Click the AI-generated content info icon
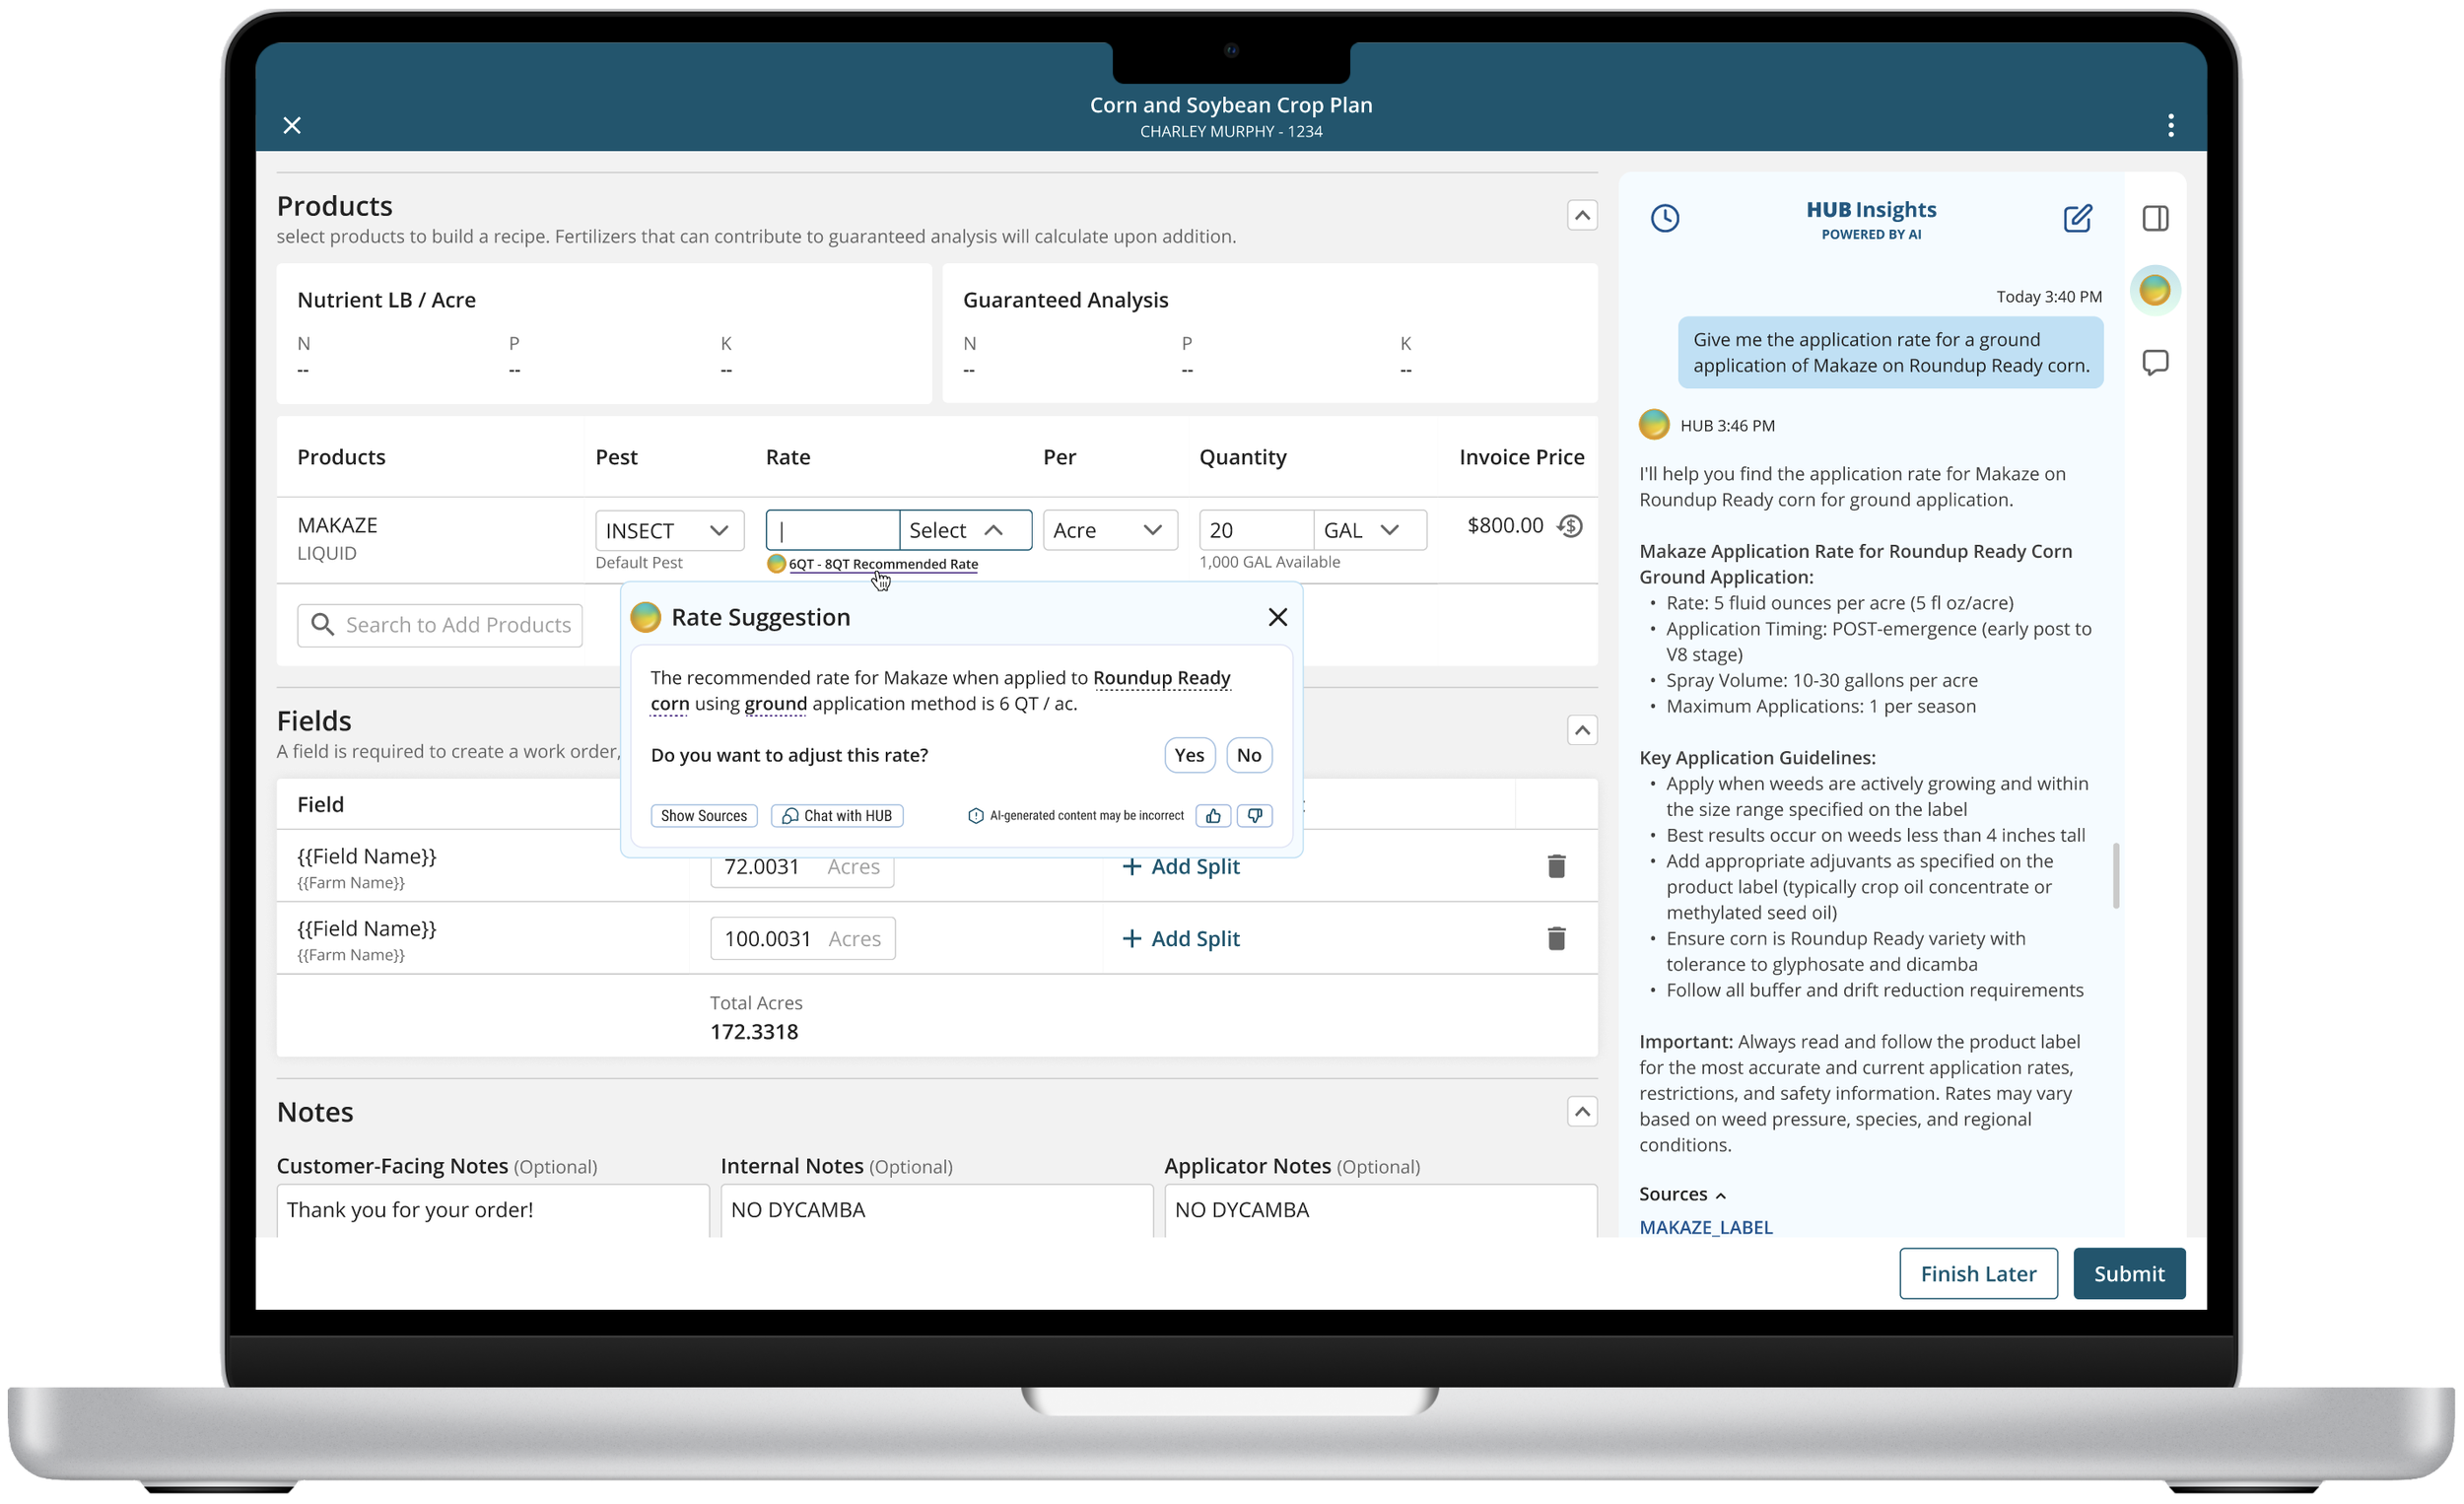 point(975,816)
